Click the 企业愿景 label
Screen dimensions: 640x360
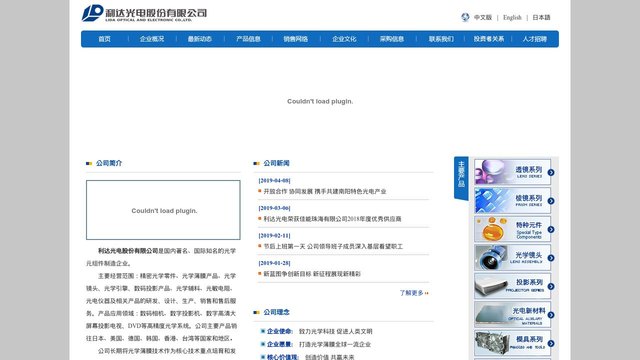[280, 344]
